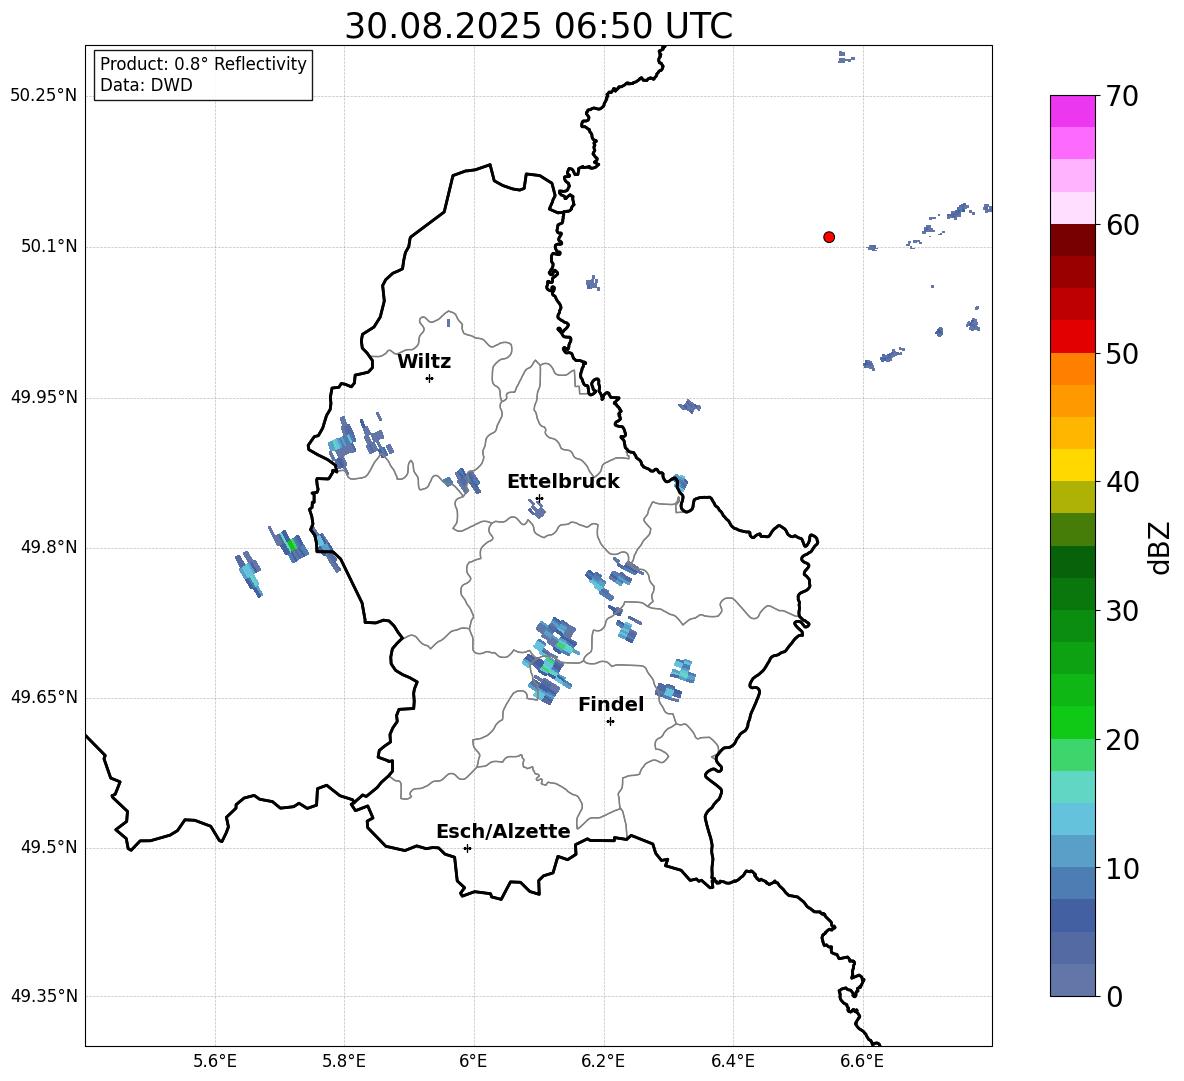This screenshot has height=1081, width=1184.
Task: Pick the bright green colorbar segment above 20
Action: click(1073, 722)
